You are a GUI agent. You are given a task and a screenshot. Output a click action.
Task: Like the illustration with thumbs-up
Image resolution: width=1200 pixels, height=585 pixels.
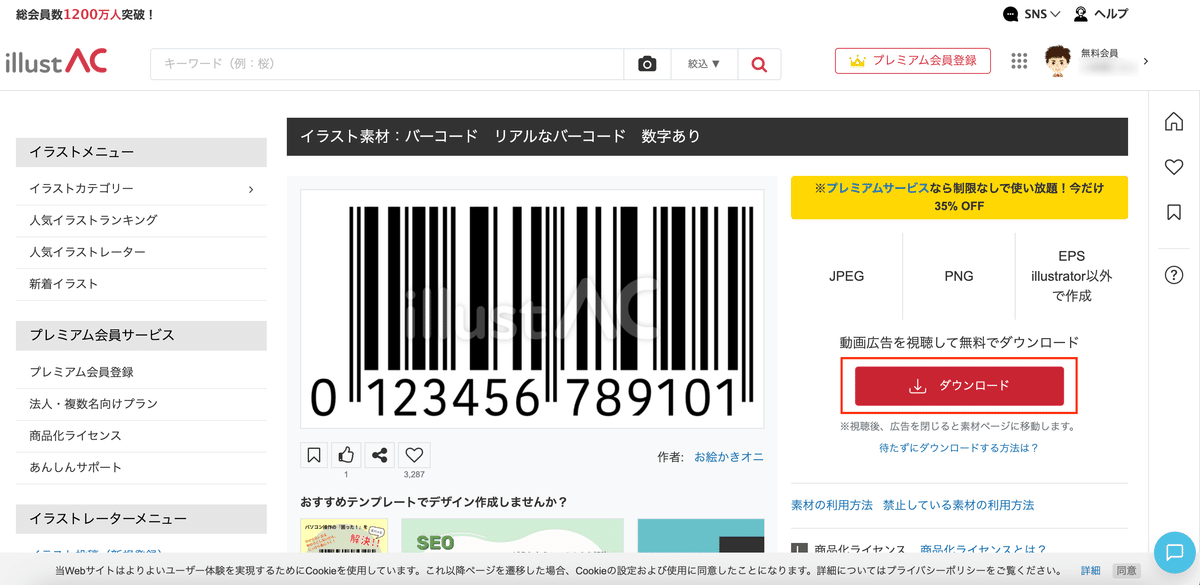click(x=346, y=455)
